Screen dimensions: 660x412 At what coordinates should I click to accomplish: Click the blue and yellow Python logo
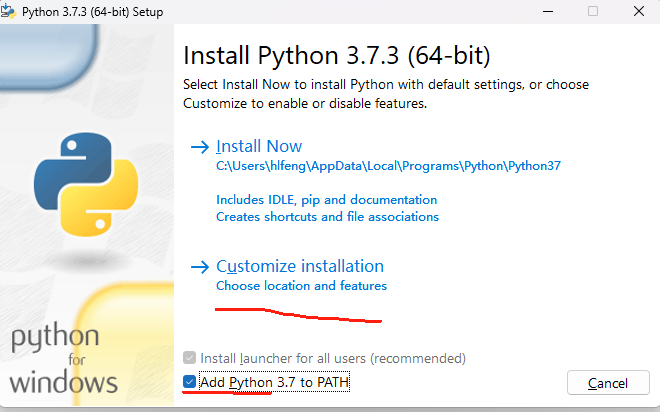86,184
